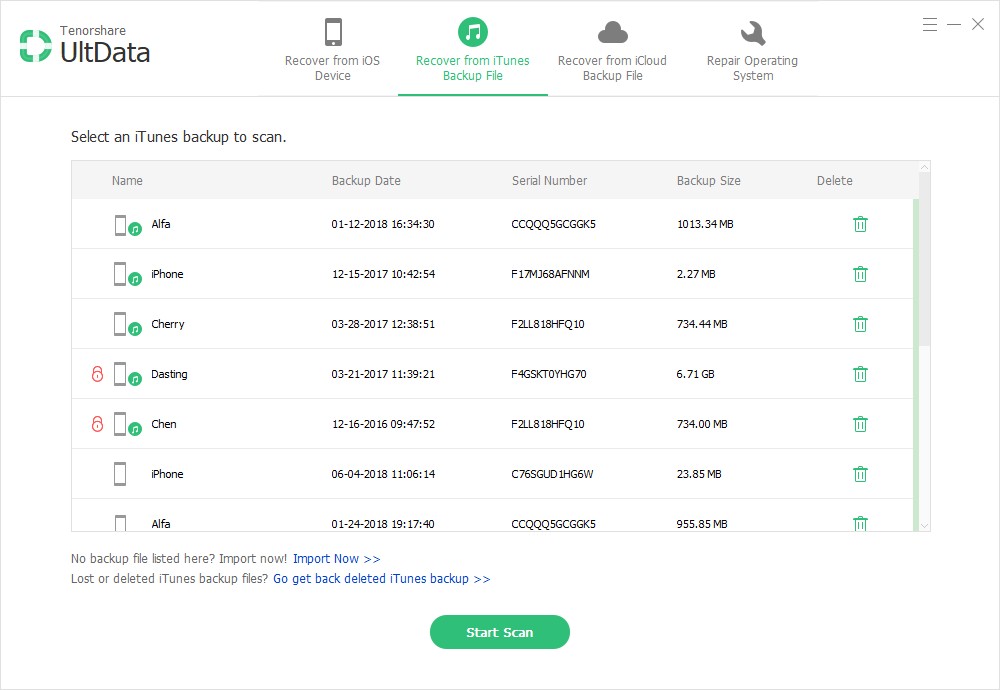This screenshot has width=1000, height=690.
Task: Click the Backup Date column header
Action: point(366,180)
